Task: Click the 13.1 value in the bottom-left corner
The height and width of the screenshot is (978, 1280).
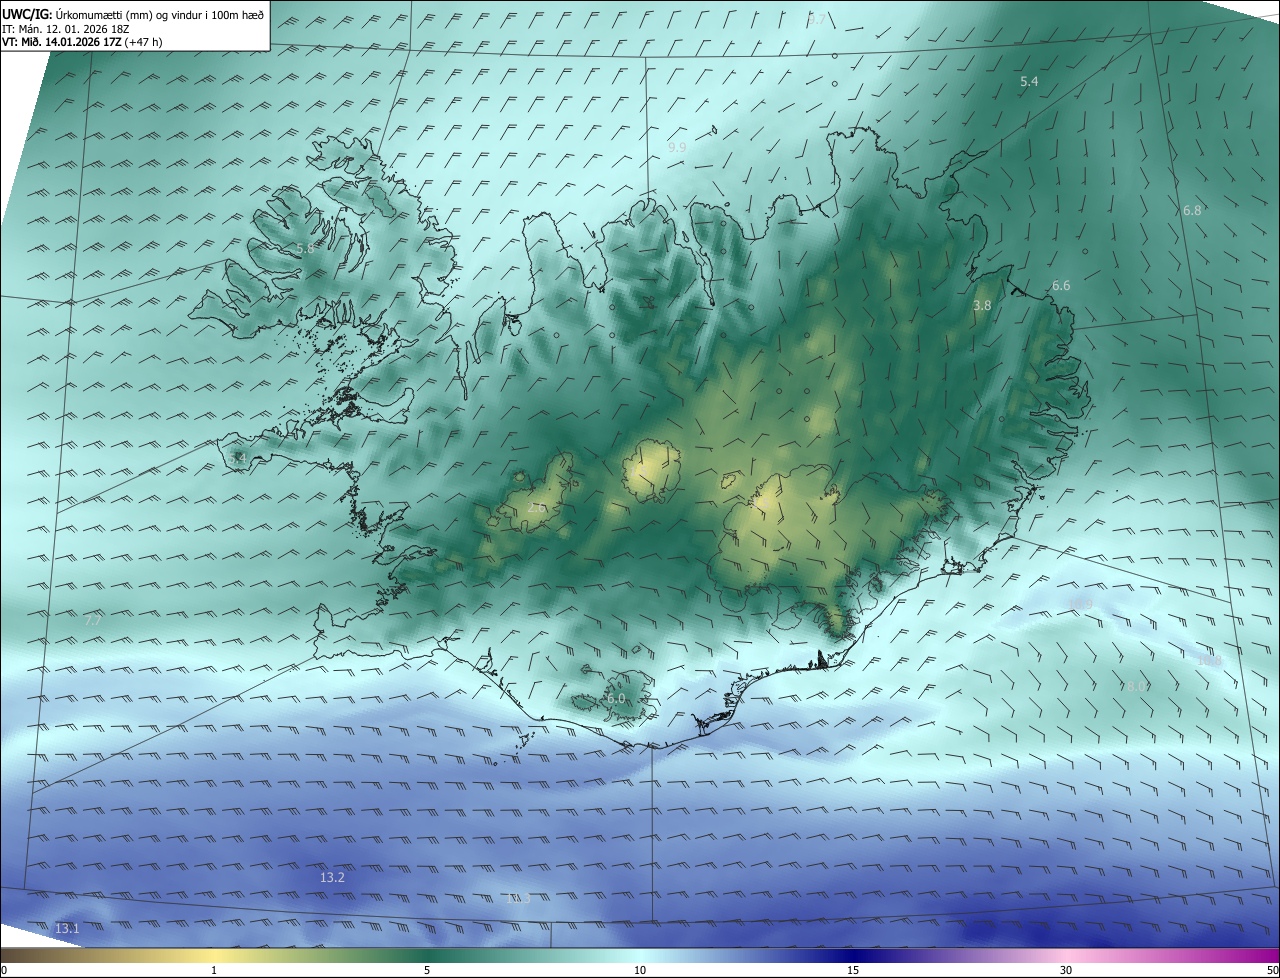Action: (67, 928)
